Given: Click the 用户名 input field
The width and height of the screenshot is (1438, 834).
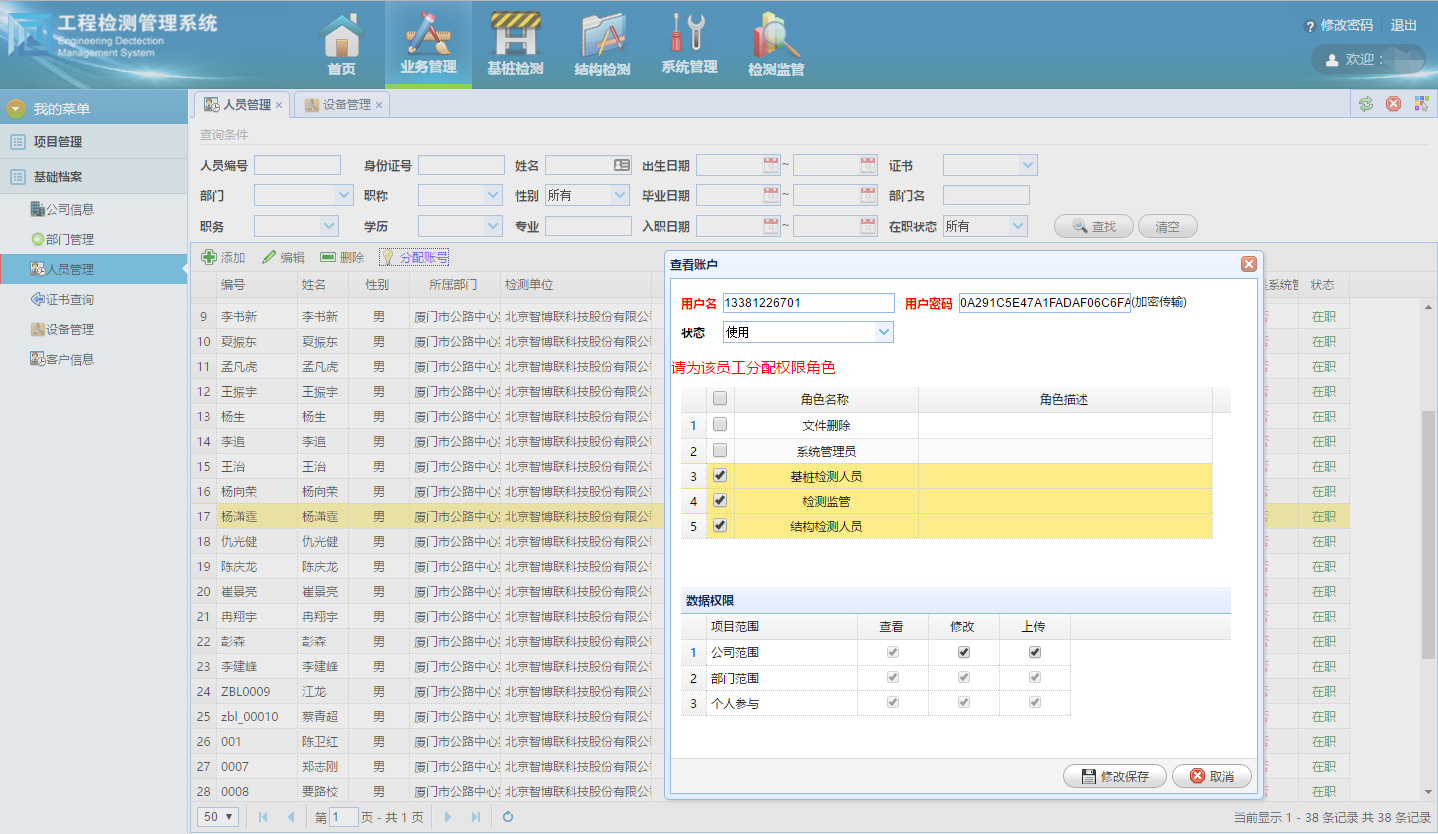Looking at the screenshot, I should pos(809,303).
